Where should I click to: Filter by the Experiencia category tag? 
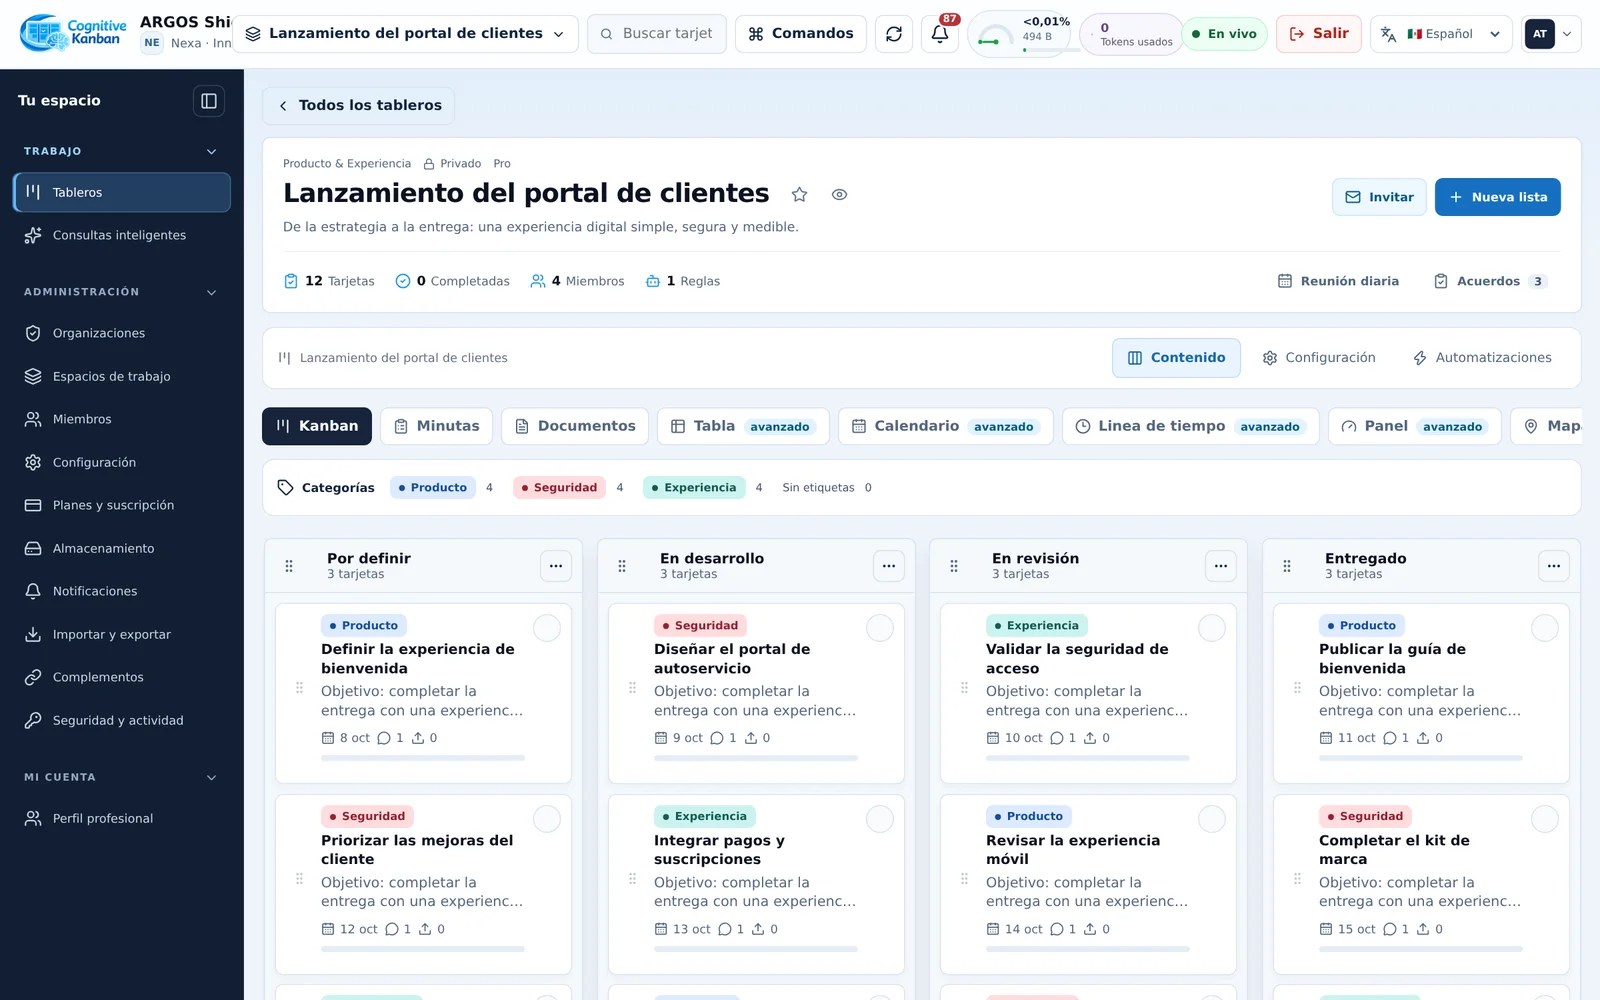[694, 488]
